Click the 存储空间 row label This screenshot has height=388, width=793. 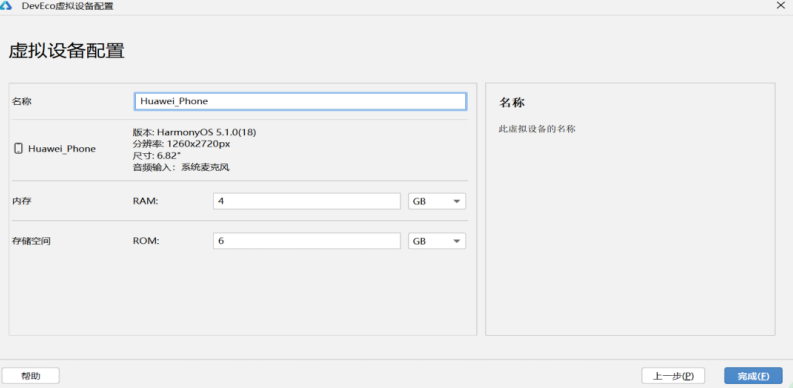pyautogui.click(x=31, y=241)
